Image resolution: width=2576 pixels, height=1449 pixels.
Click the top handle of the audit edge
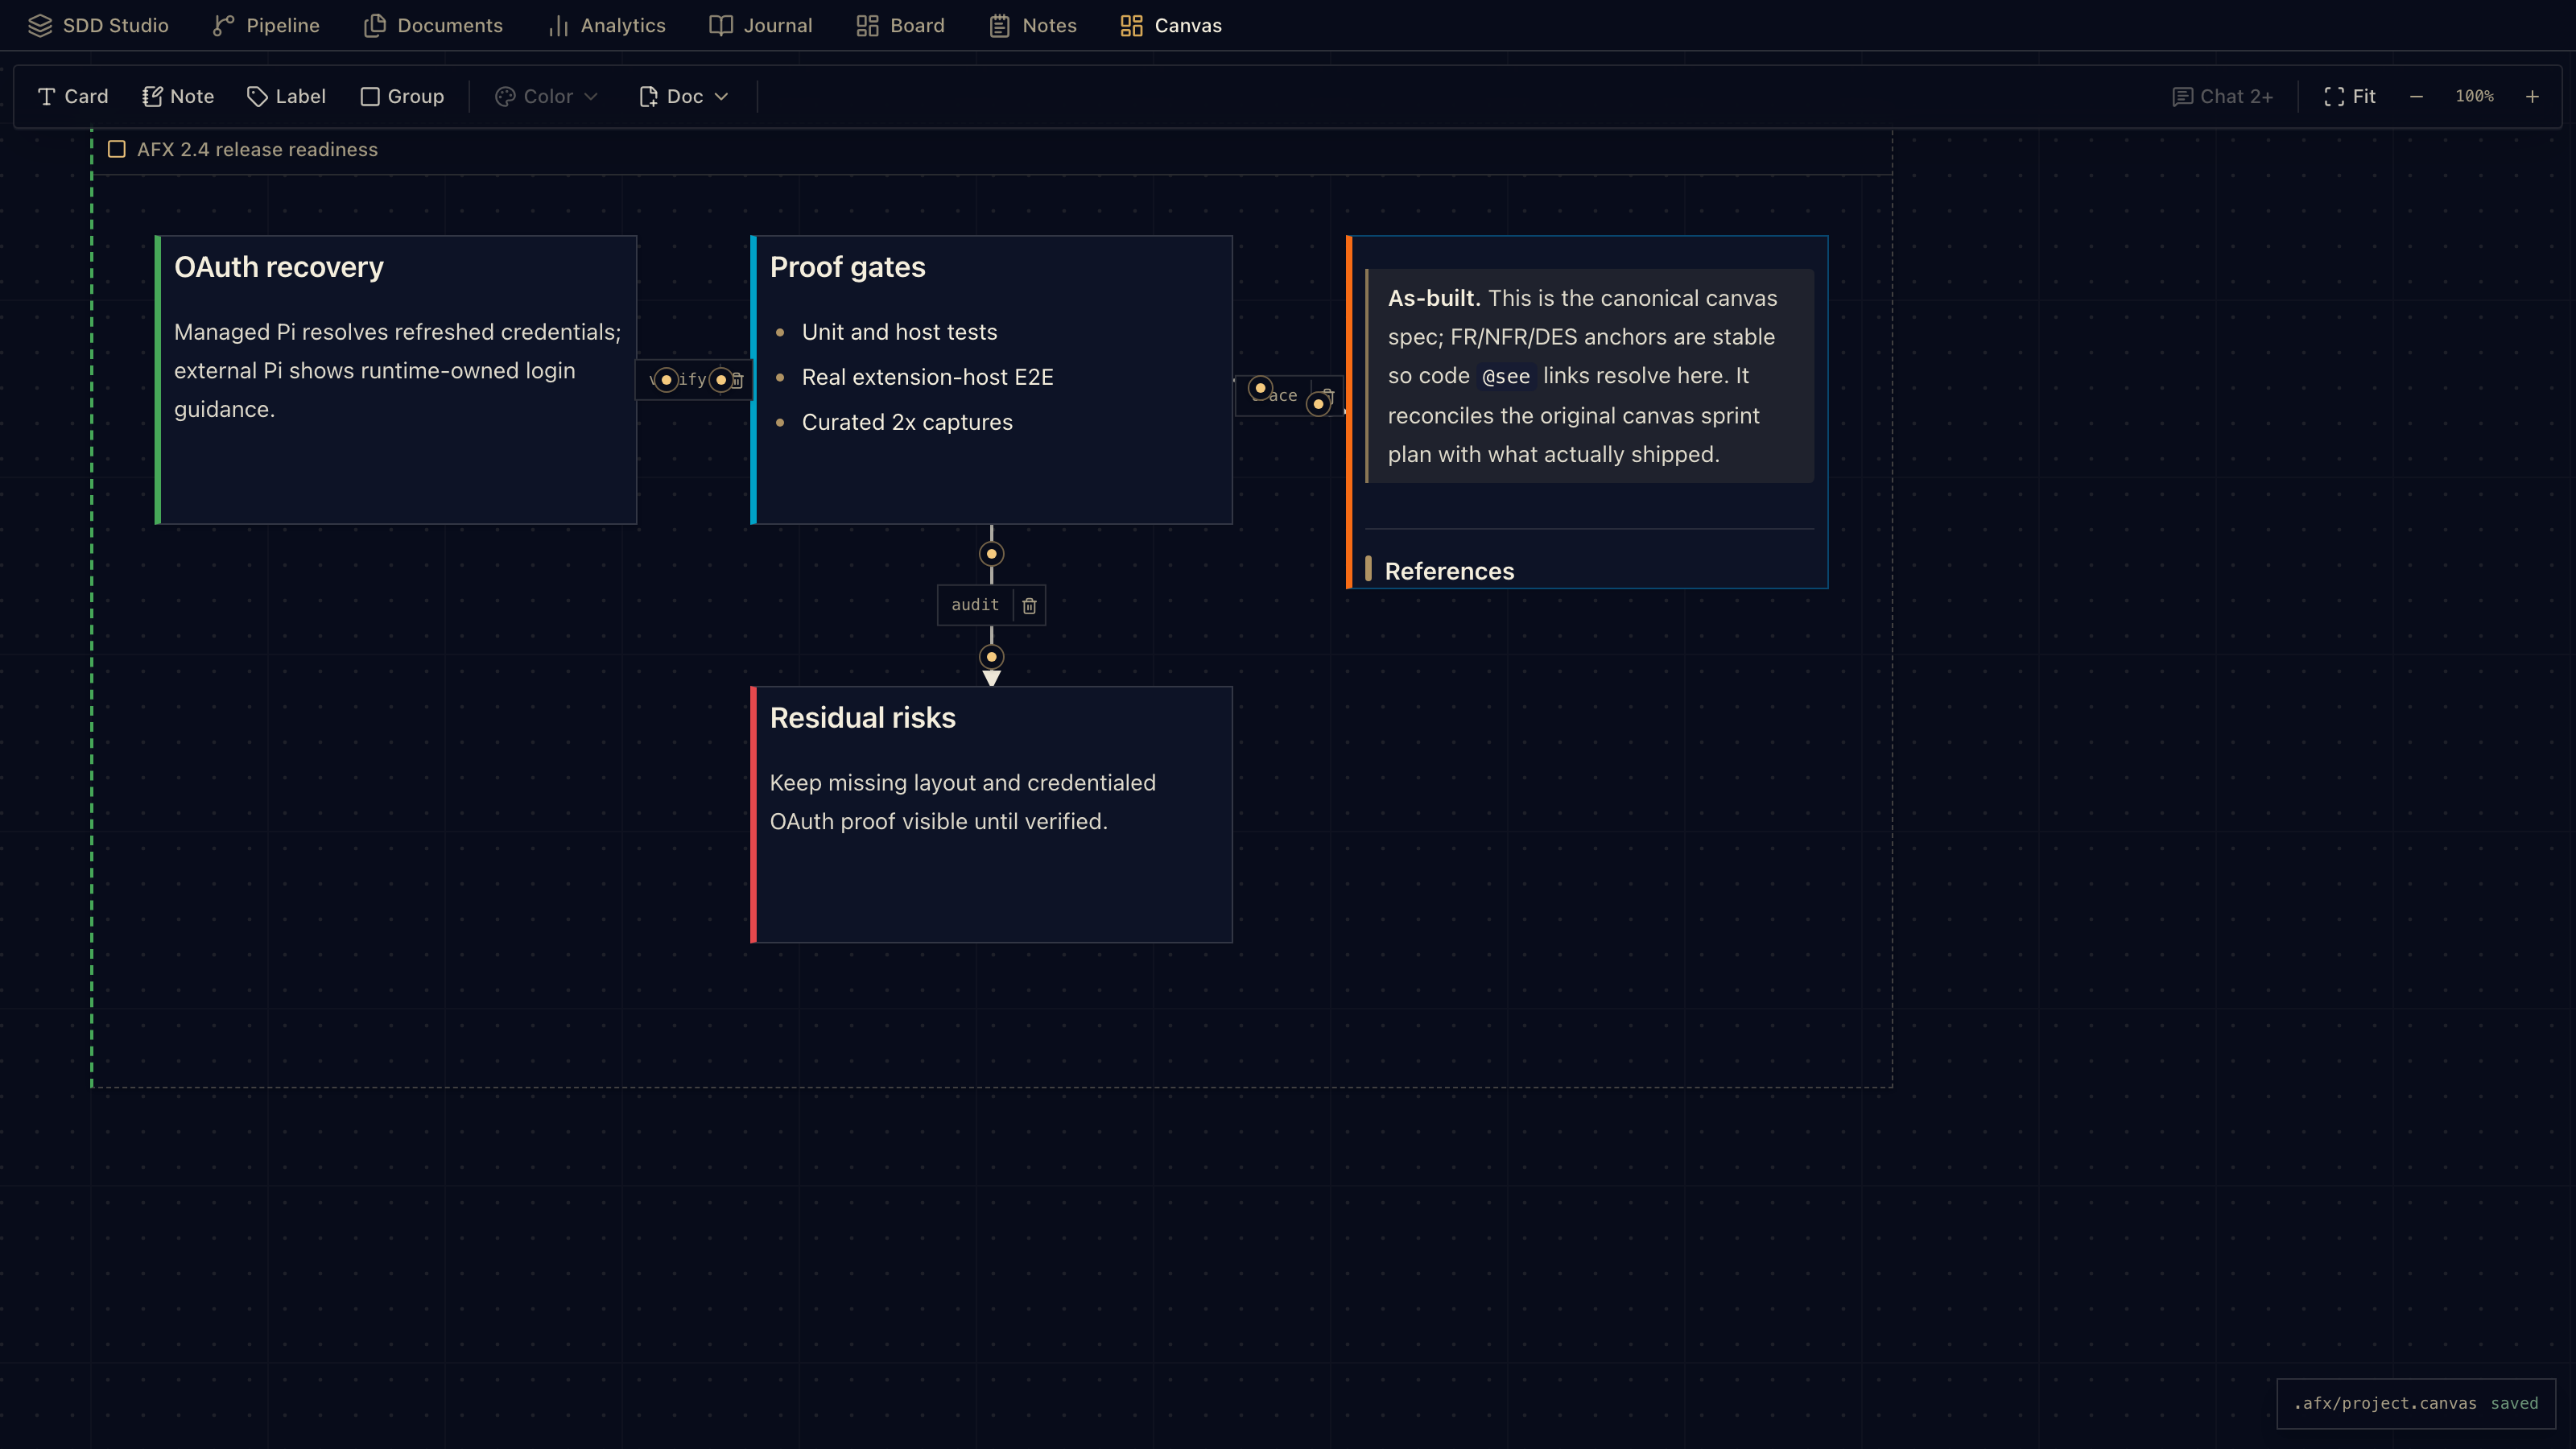[991, 553]
